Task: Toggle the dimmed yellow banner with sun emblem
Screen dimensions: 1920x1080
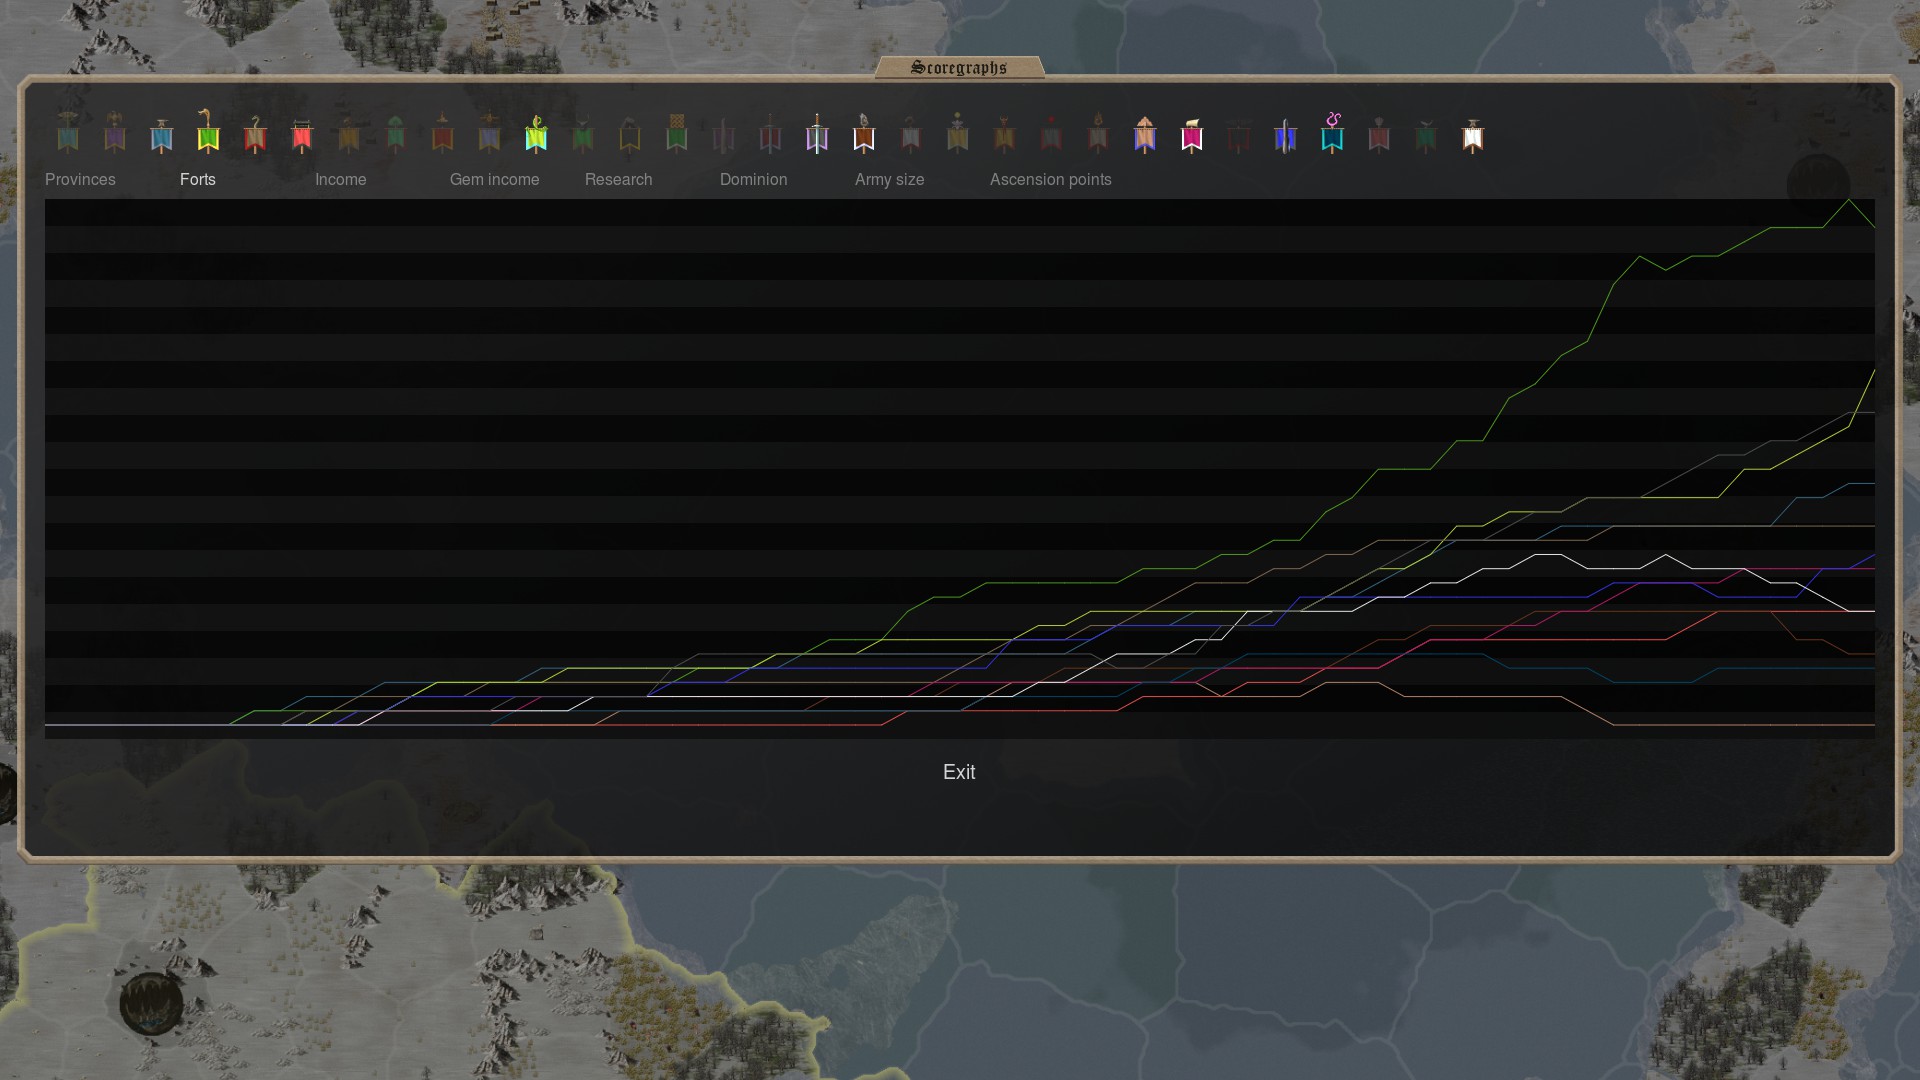Action: [958, 134]
